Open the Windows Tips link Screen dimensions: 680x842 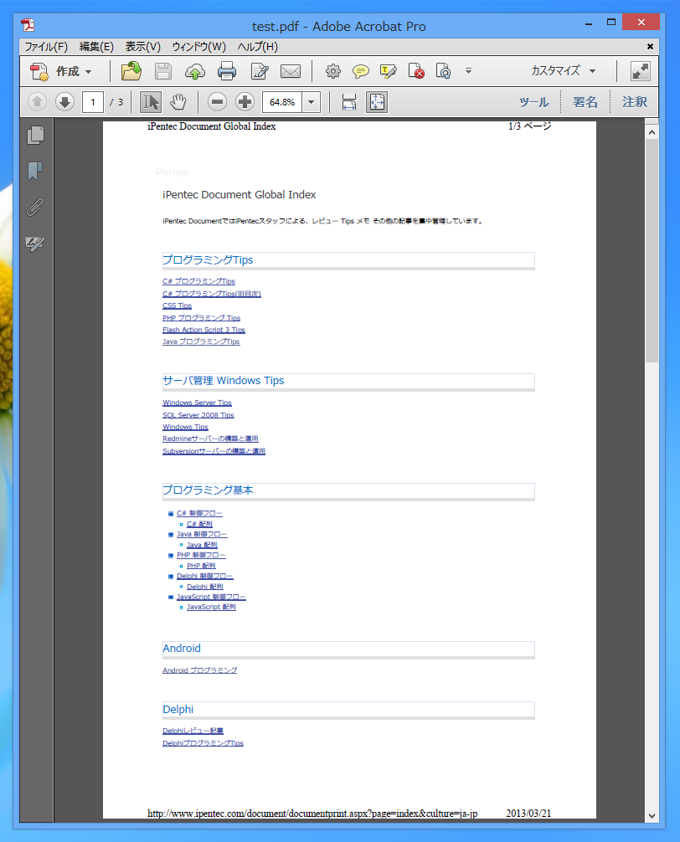point(185,427)
